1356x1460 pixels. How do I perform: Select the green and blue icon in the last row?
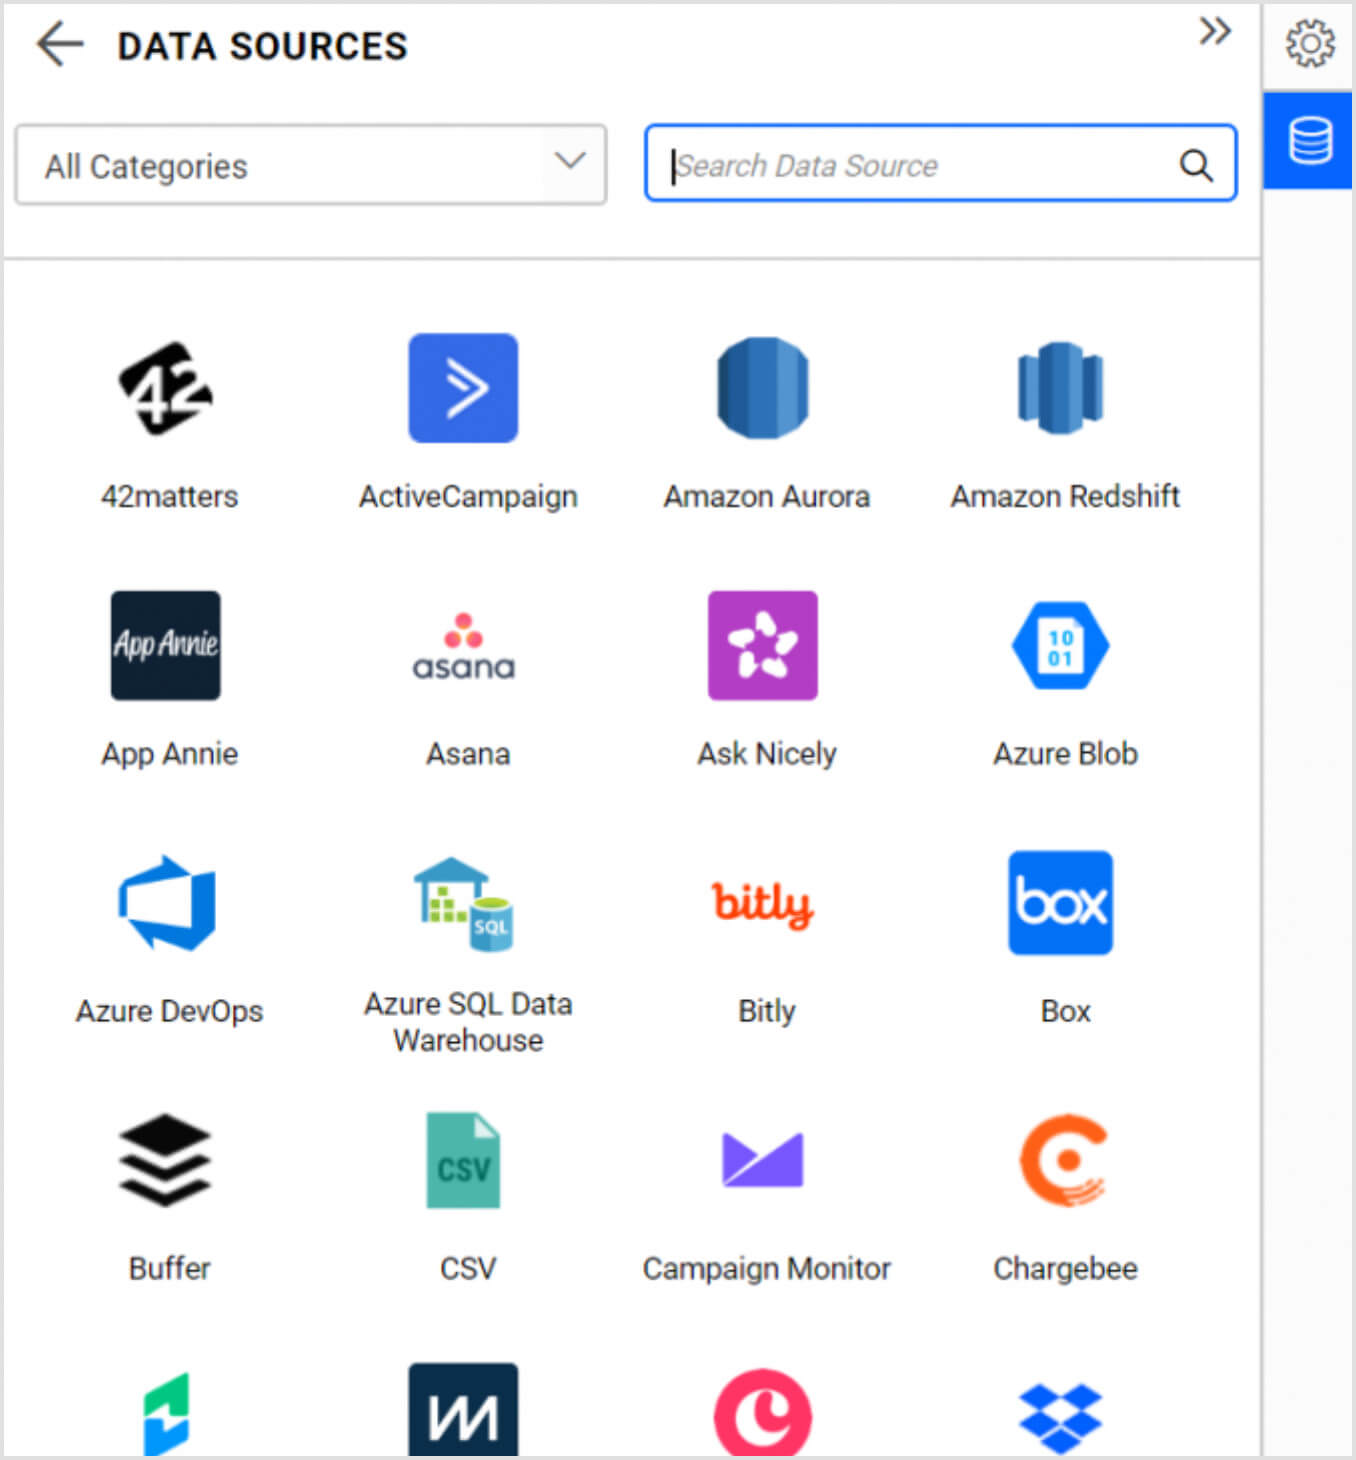166,1414
